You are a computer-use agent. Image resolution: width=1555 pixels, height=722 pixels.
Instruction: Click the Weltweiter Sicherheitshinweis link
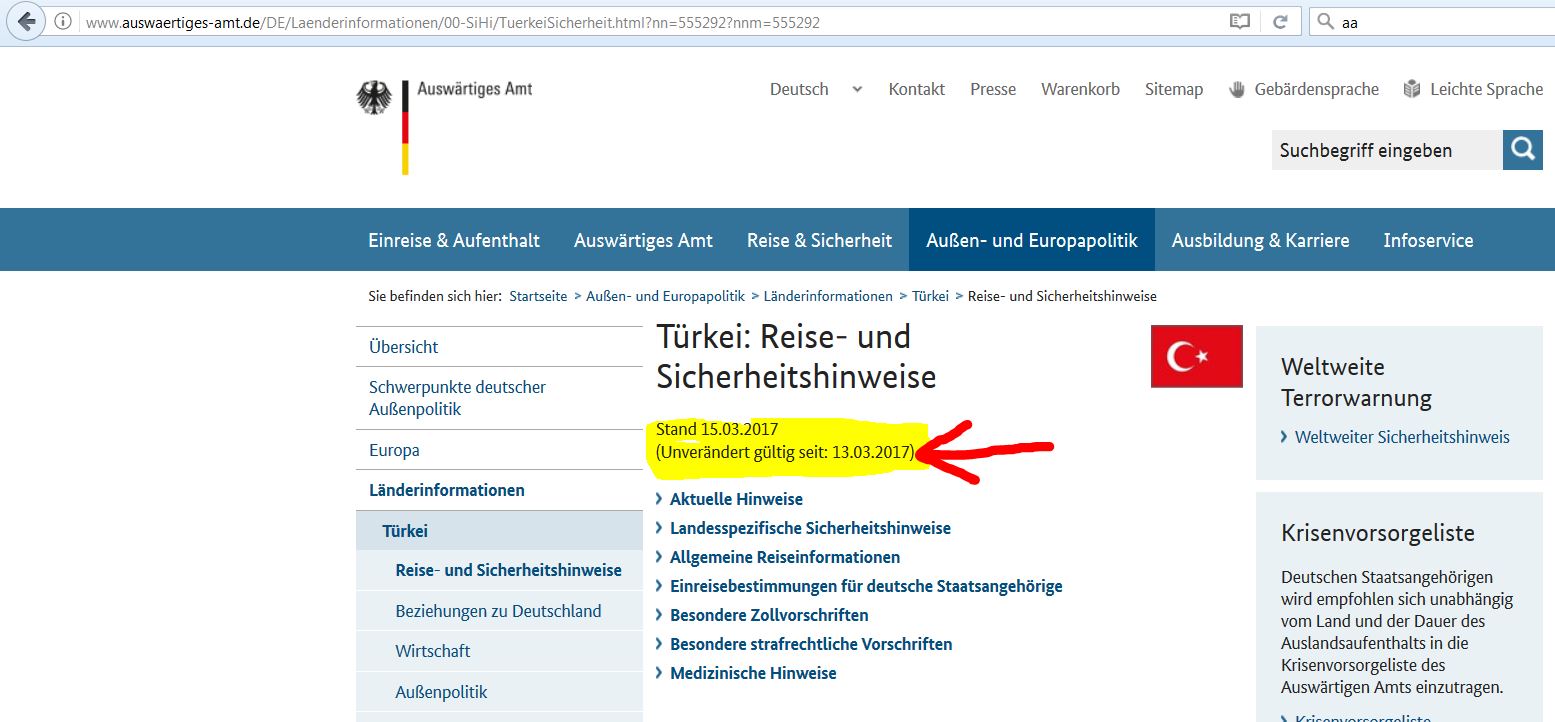1401,437
